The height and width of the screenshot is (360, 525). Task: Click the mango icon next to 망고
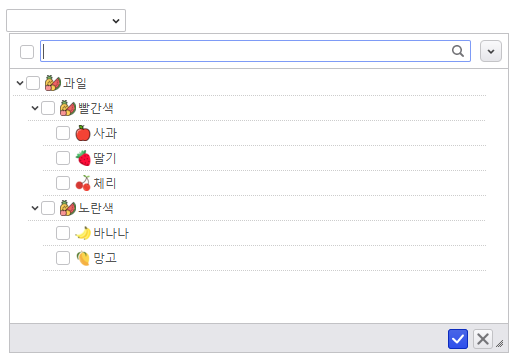[83, 258]
